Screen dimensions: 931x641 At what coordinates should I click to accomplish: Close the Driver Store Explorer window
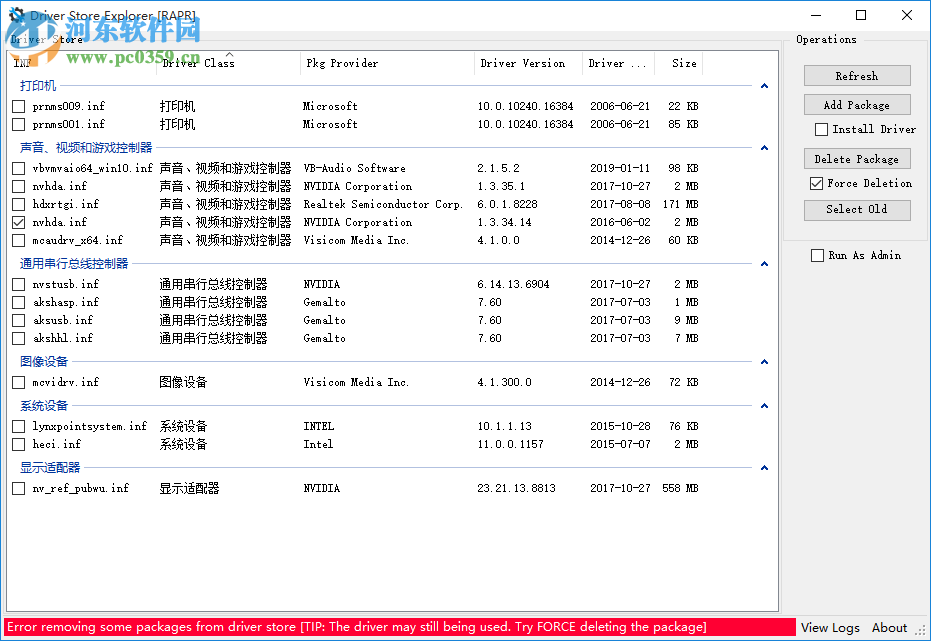(x=907, y=15)
